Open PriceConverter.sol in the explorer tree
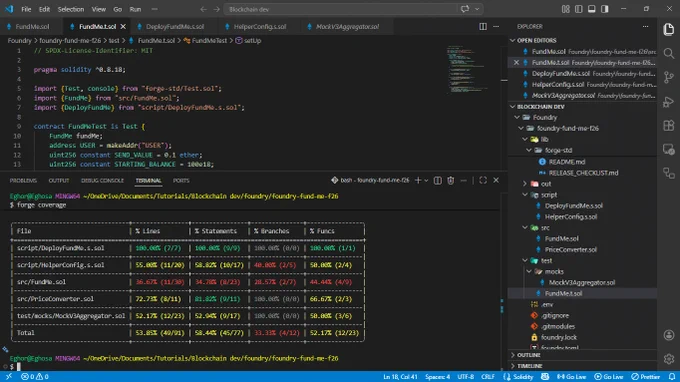The width and height of the screenshot is (680, 382). [x=570, y=249]
